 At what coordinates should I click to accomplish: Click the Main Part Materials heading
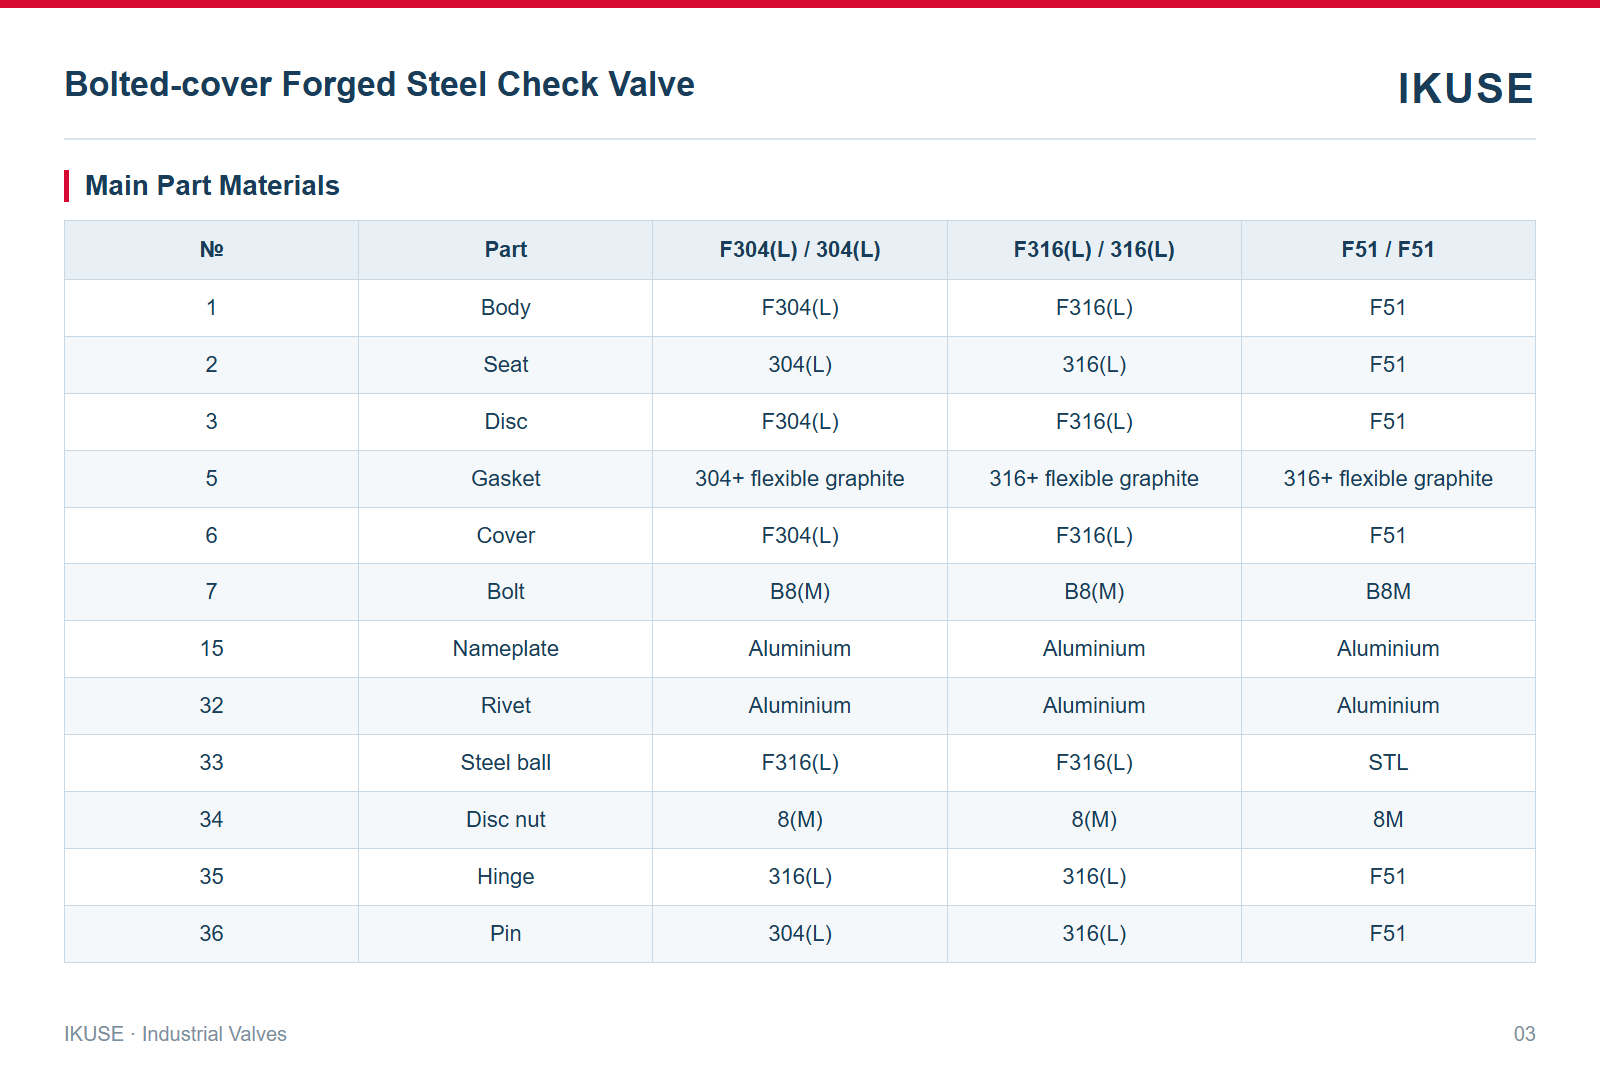click(212, 185)
